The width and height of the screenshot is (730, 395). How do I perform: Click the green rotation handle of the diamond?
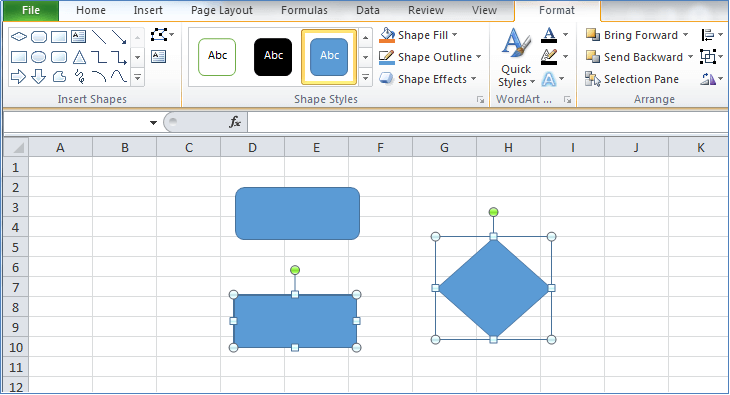pos(493,212)
